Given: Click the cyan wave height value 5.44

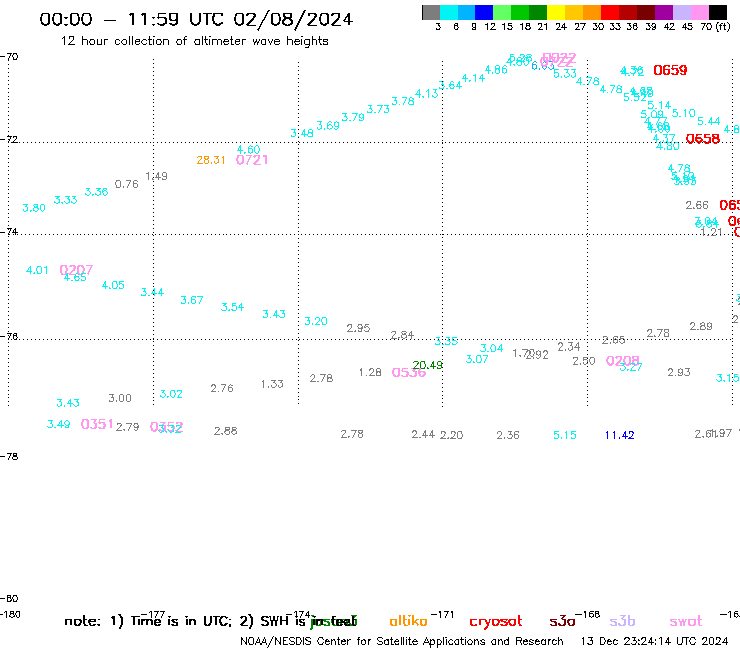Looking at the screenshot, I should (709, 121).
